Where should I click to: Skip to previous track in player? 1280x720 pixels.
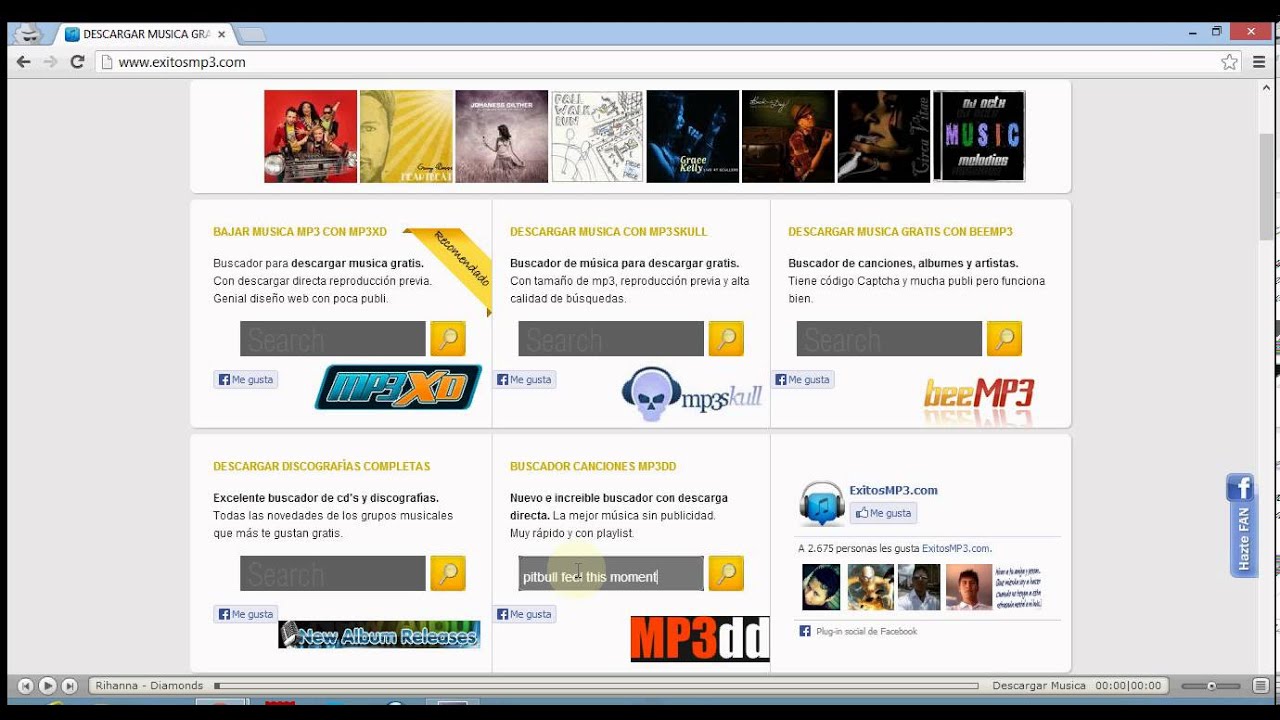pyautogui.click(x=26, y=686)
